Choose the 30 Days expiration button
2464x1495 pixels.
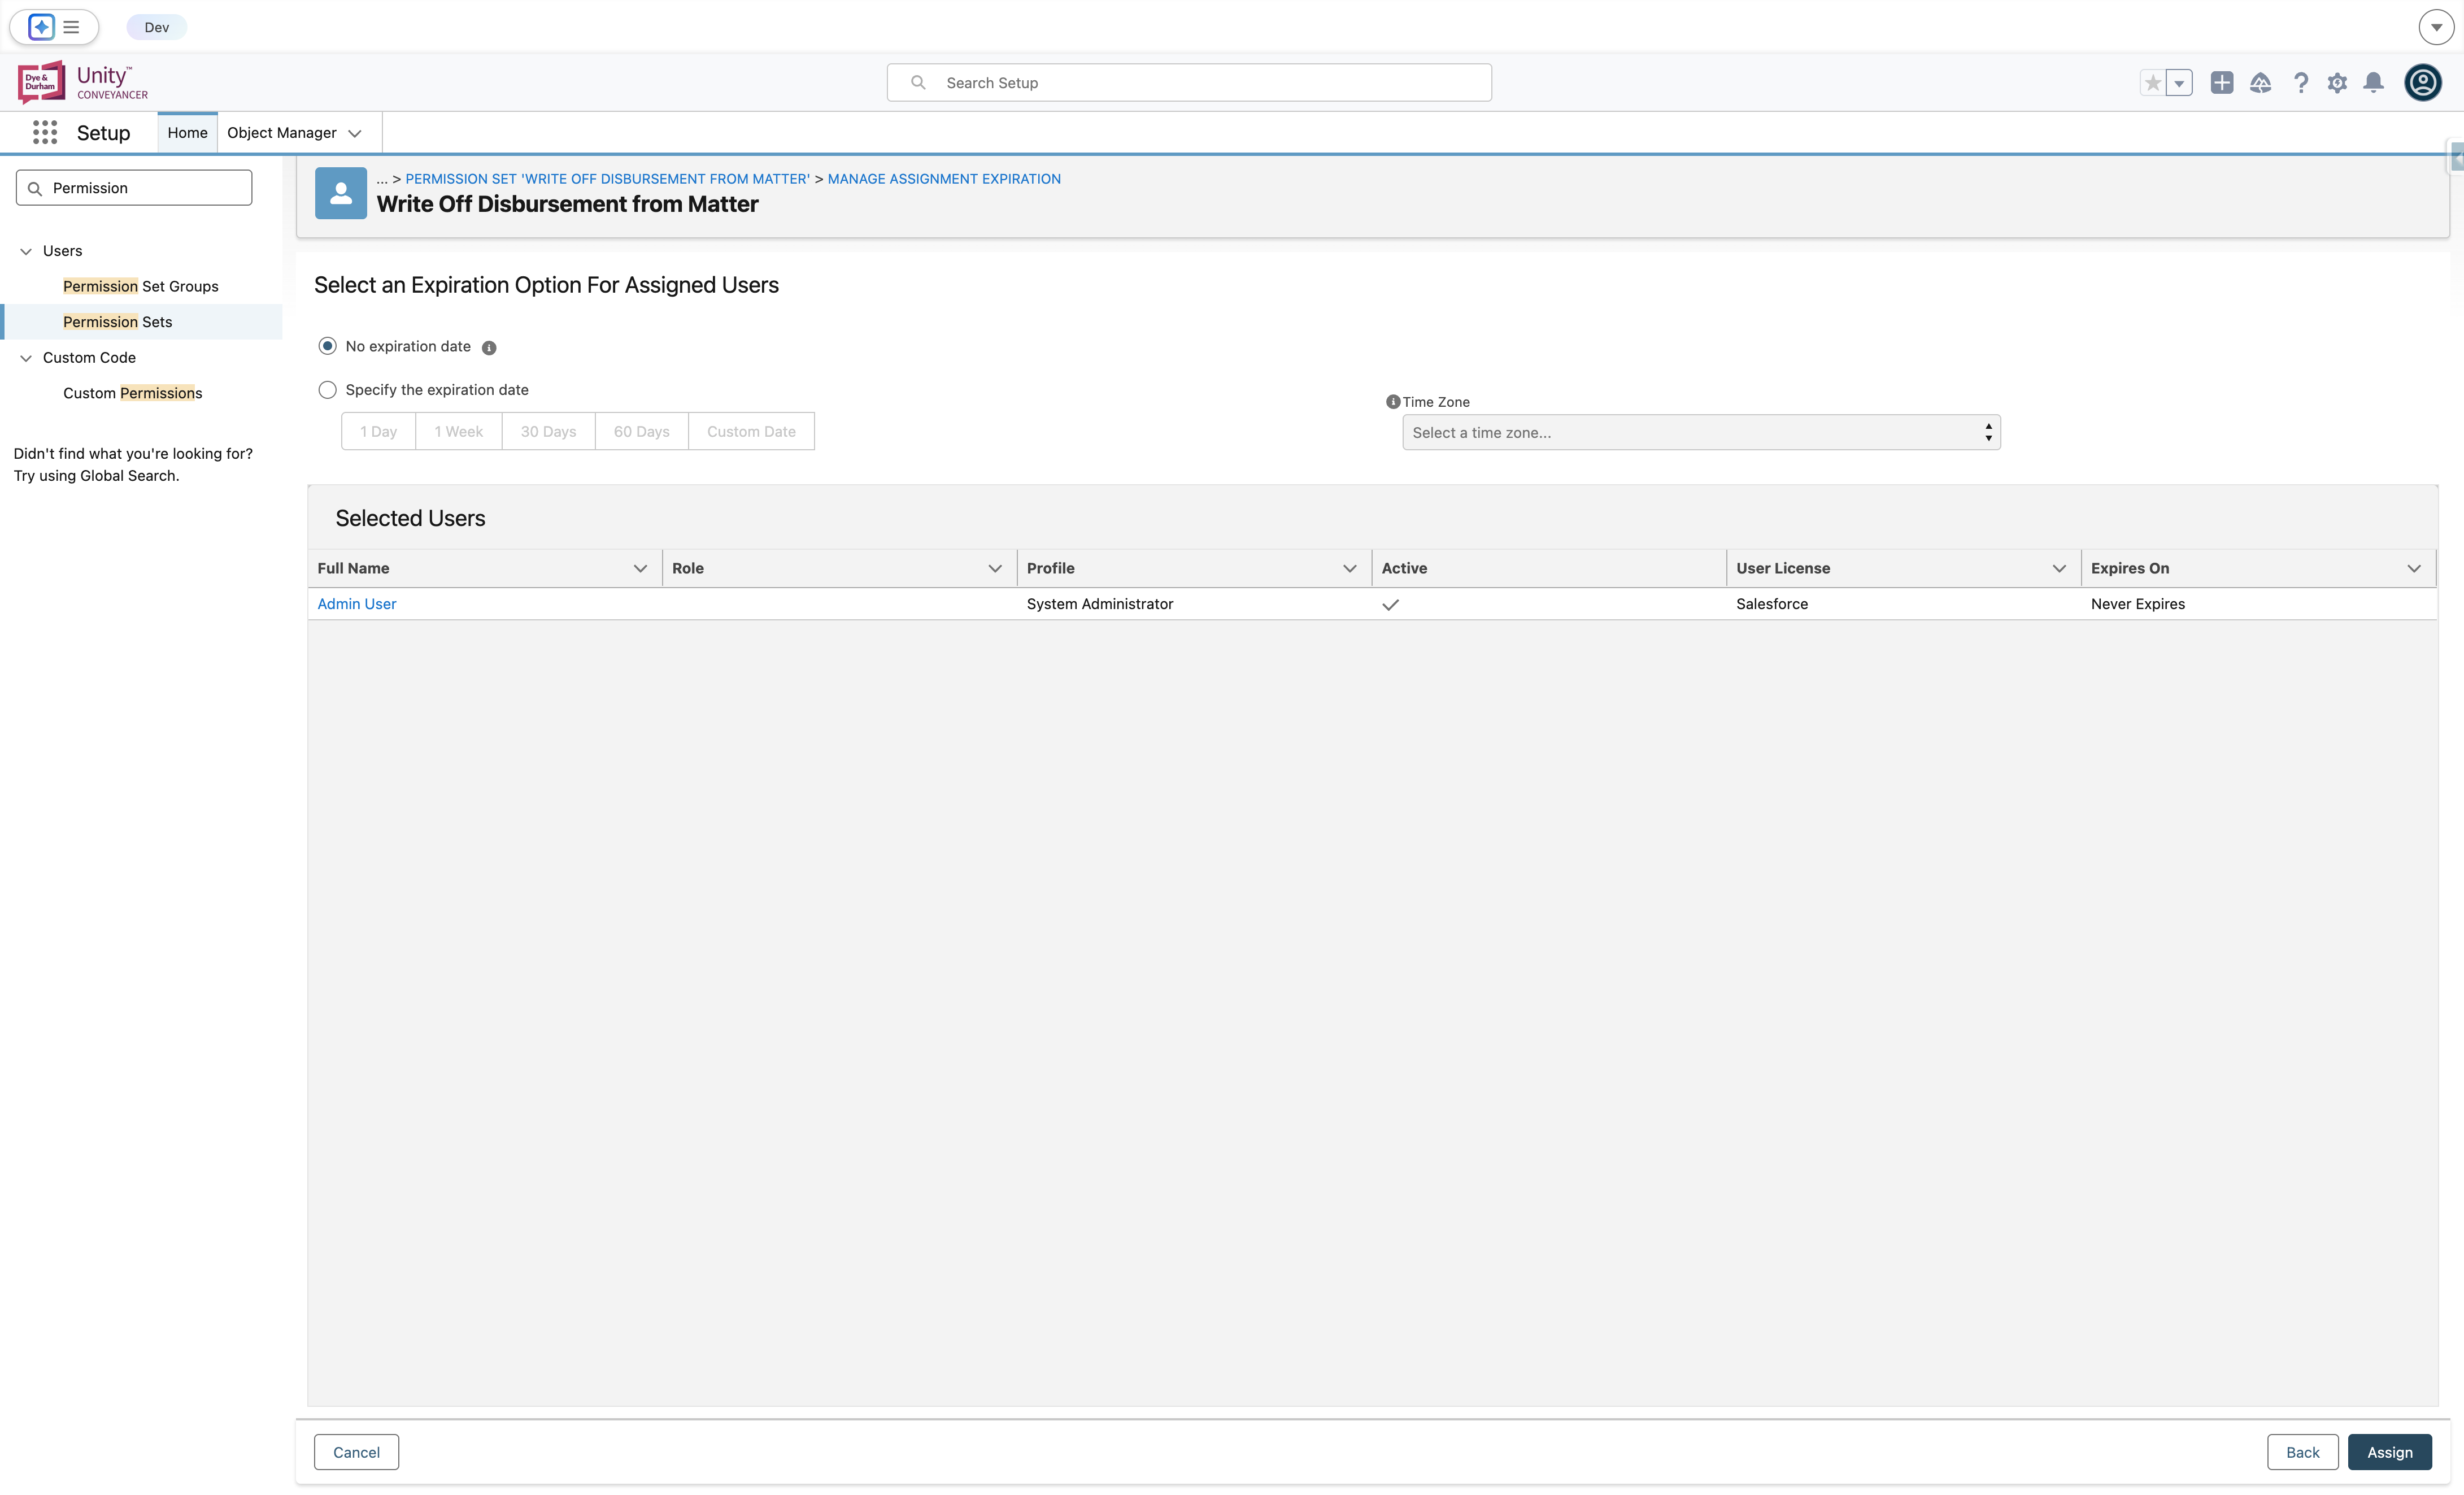(548, 431)
